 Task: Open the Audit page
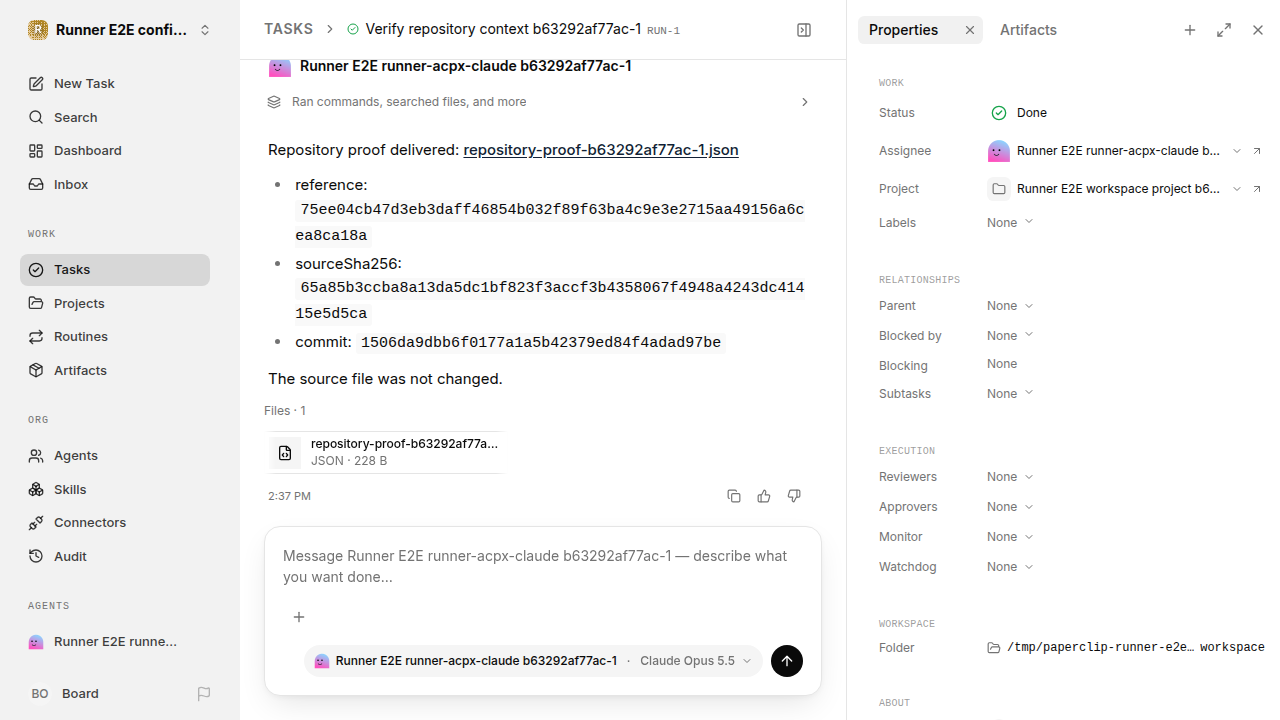click(115, 556)
